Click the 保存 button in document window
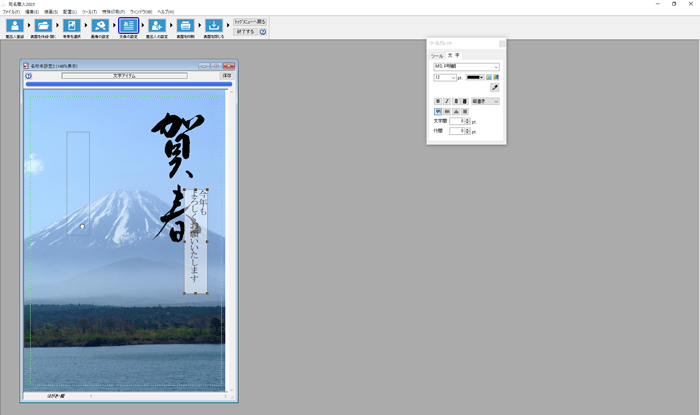 point(227,75)
